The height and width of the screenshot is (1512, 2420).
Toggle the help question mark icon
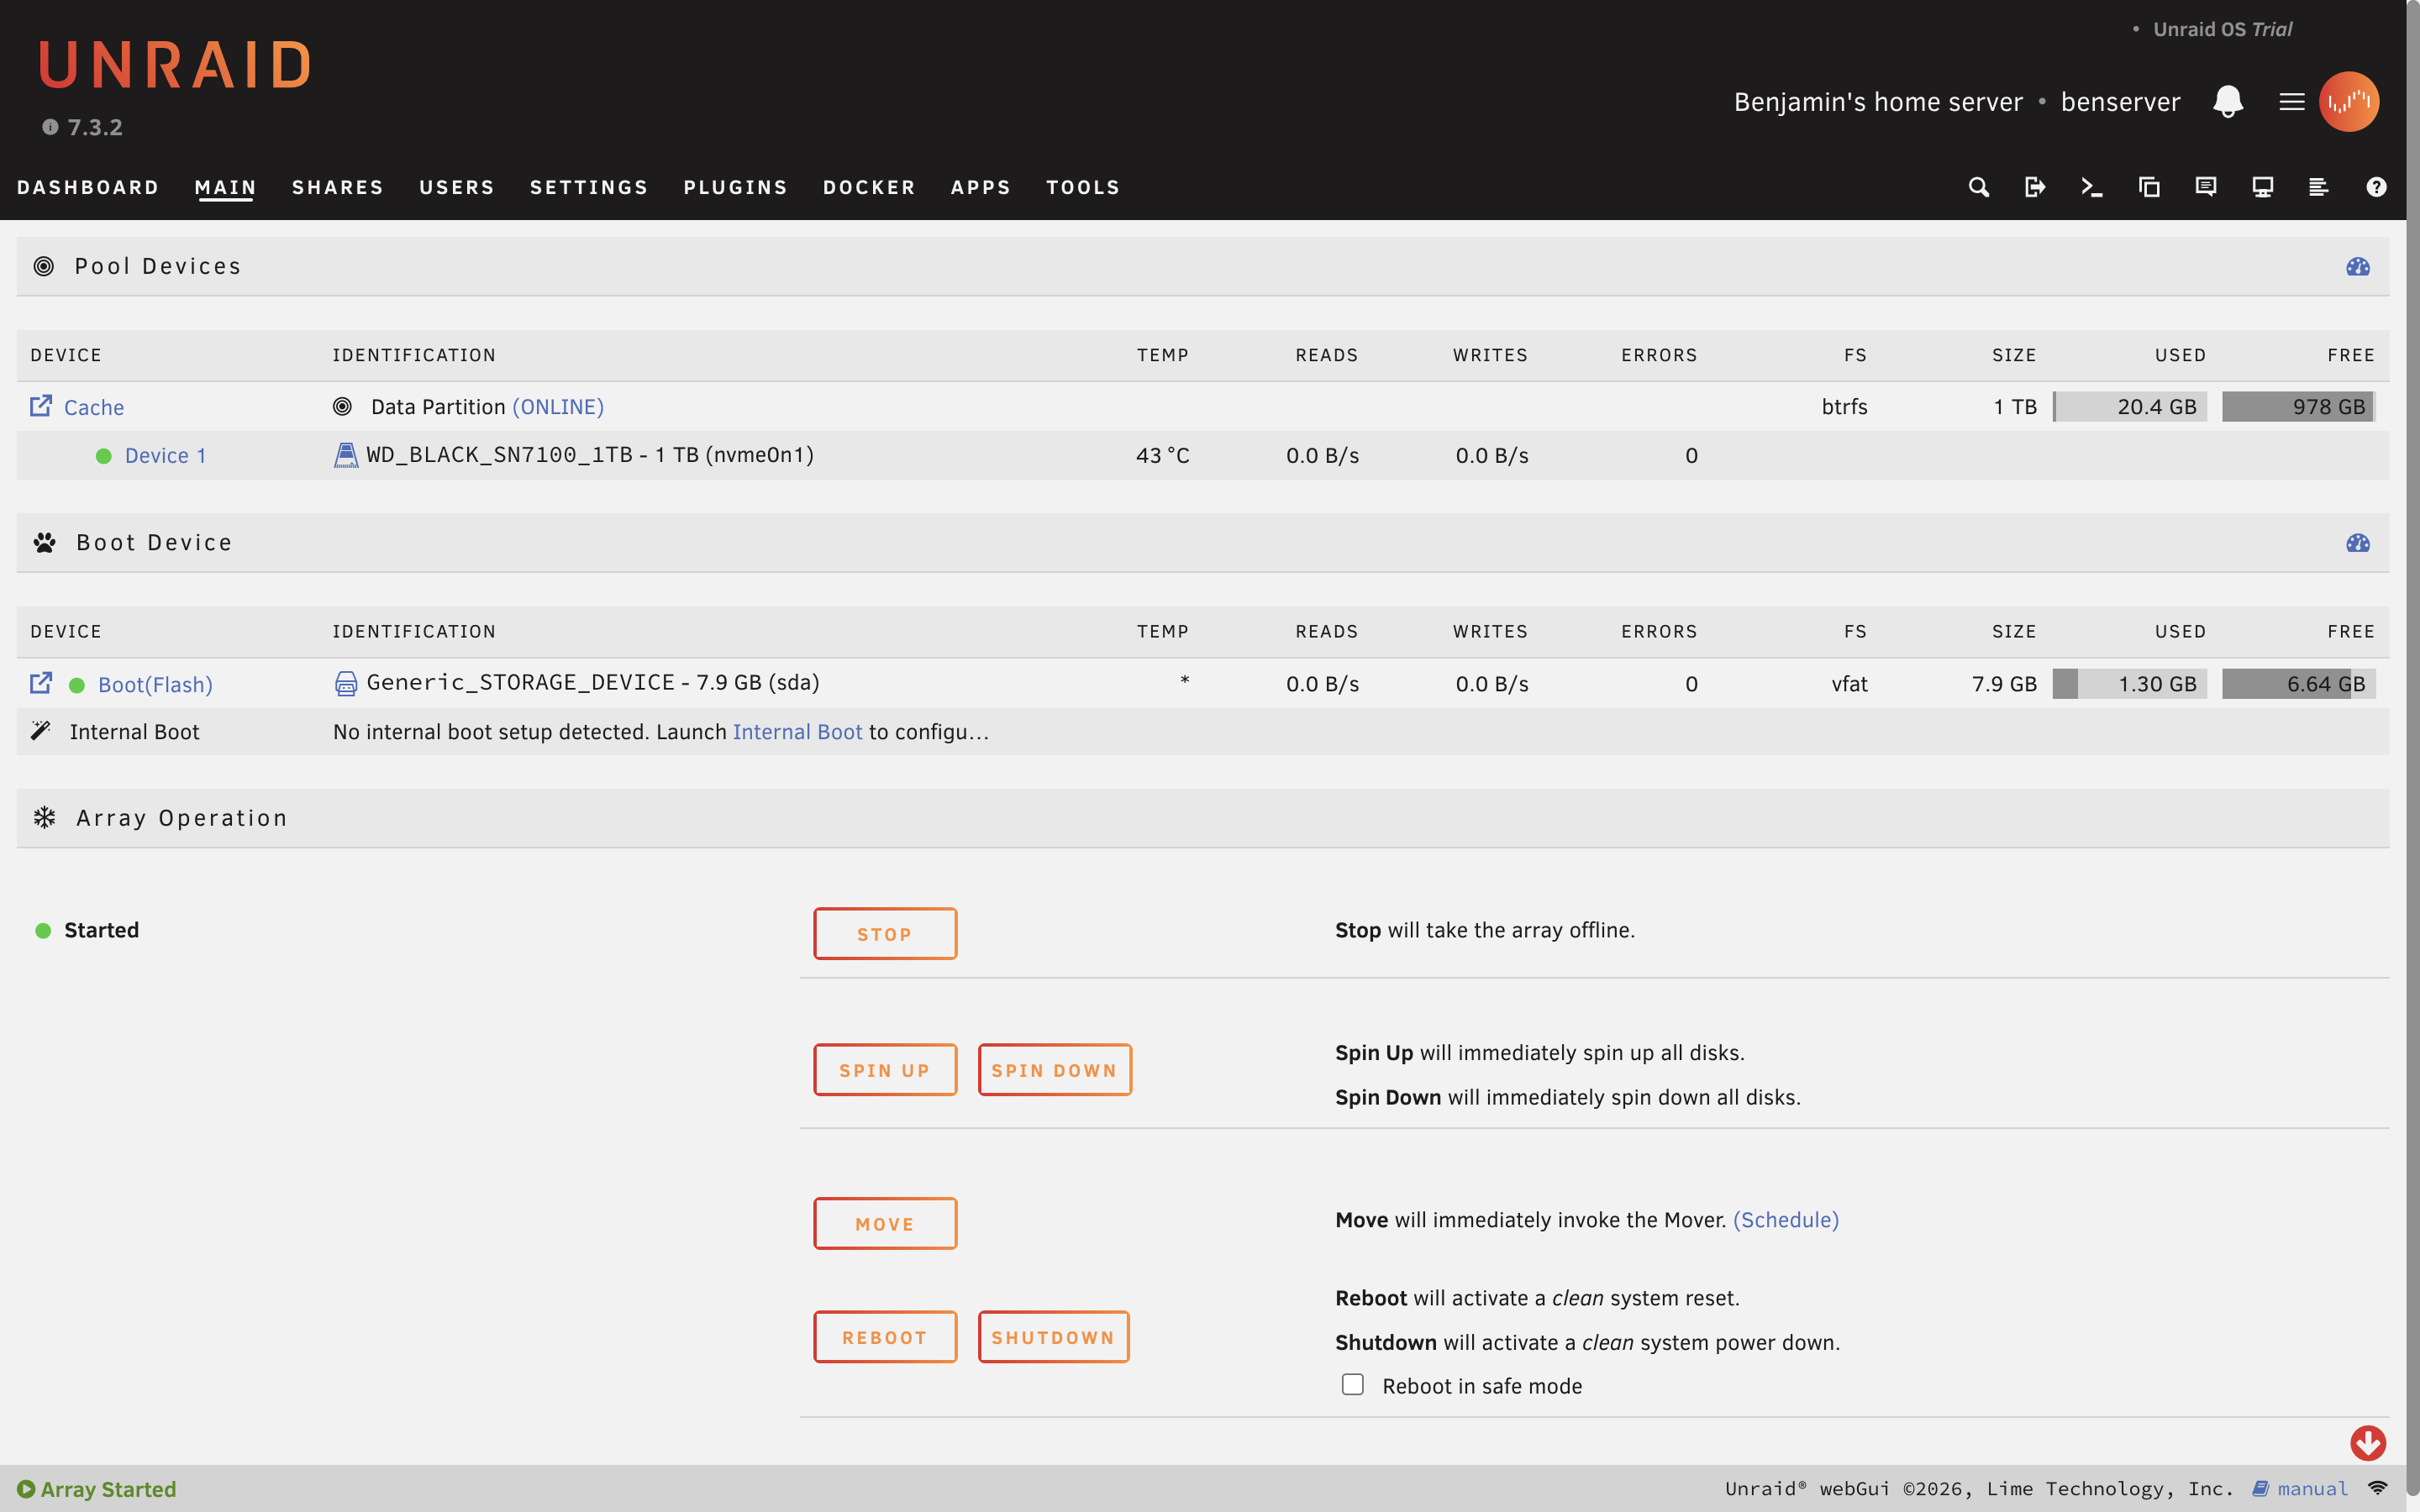[x=2377, y=187]
